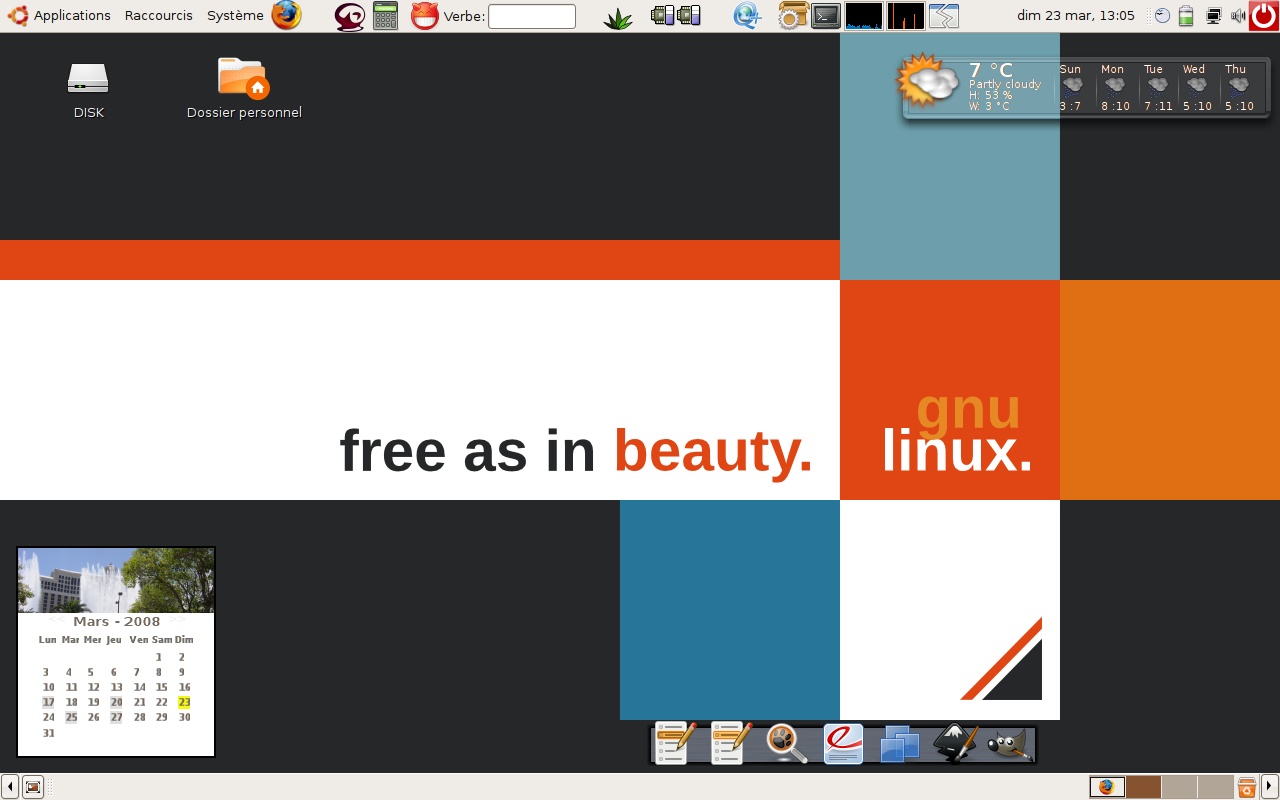Open the trash on the bottom panel
Image resolution: width=1280 pixels, height=800 pixels.
[1247, 787]
